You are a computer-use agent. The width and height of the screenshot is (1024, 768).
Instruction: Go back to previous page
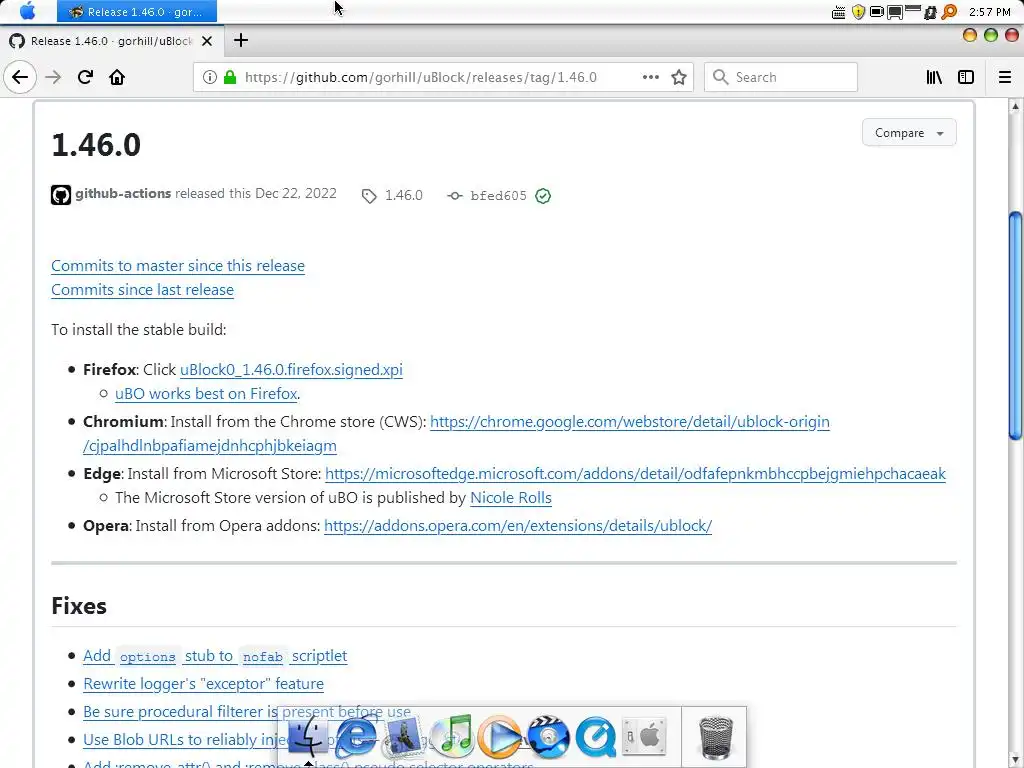pos(20,77)
